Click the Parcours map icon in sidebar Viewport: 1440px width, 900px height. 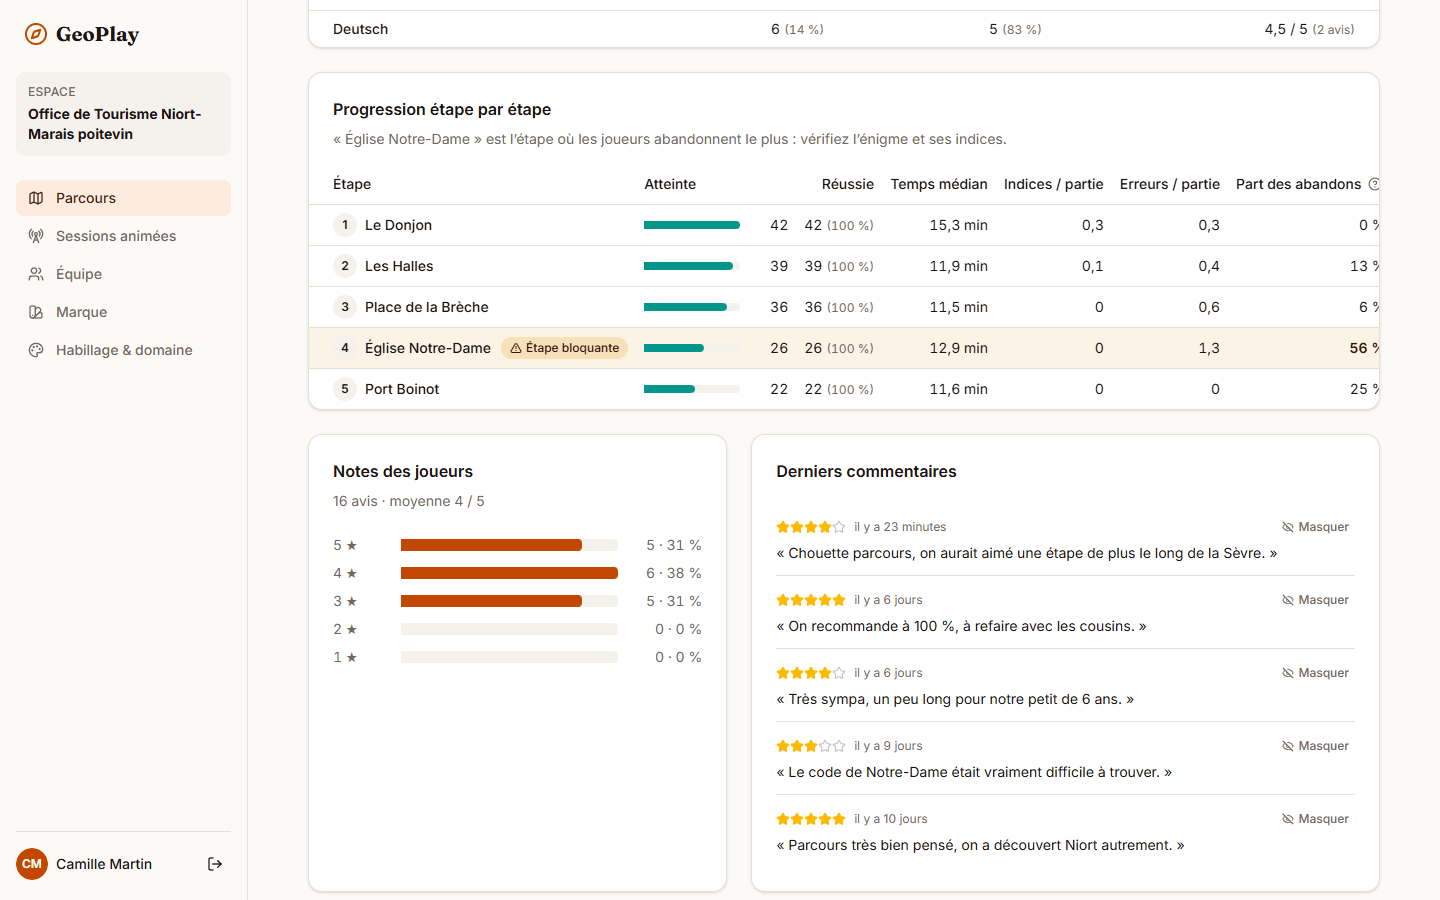[x=36, y=198]
